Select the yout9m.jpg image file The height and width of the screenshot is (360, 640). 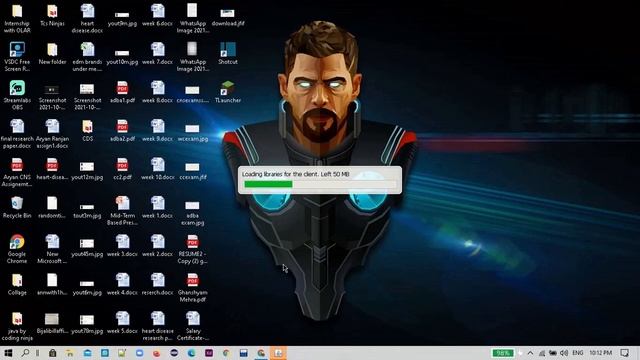point(122,18)
